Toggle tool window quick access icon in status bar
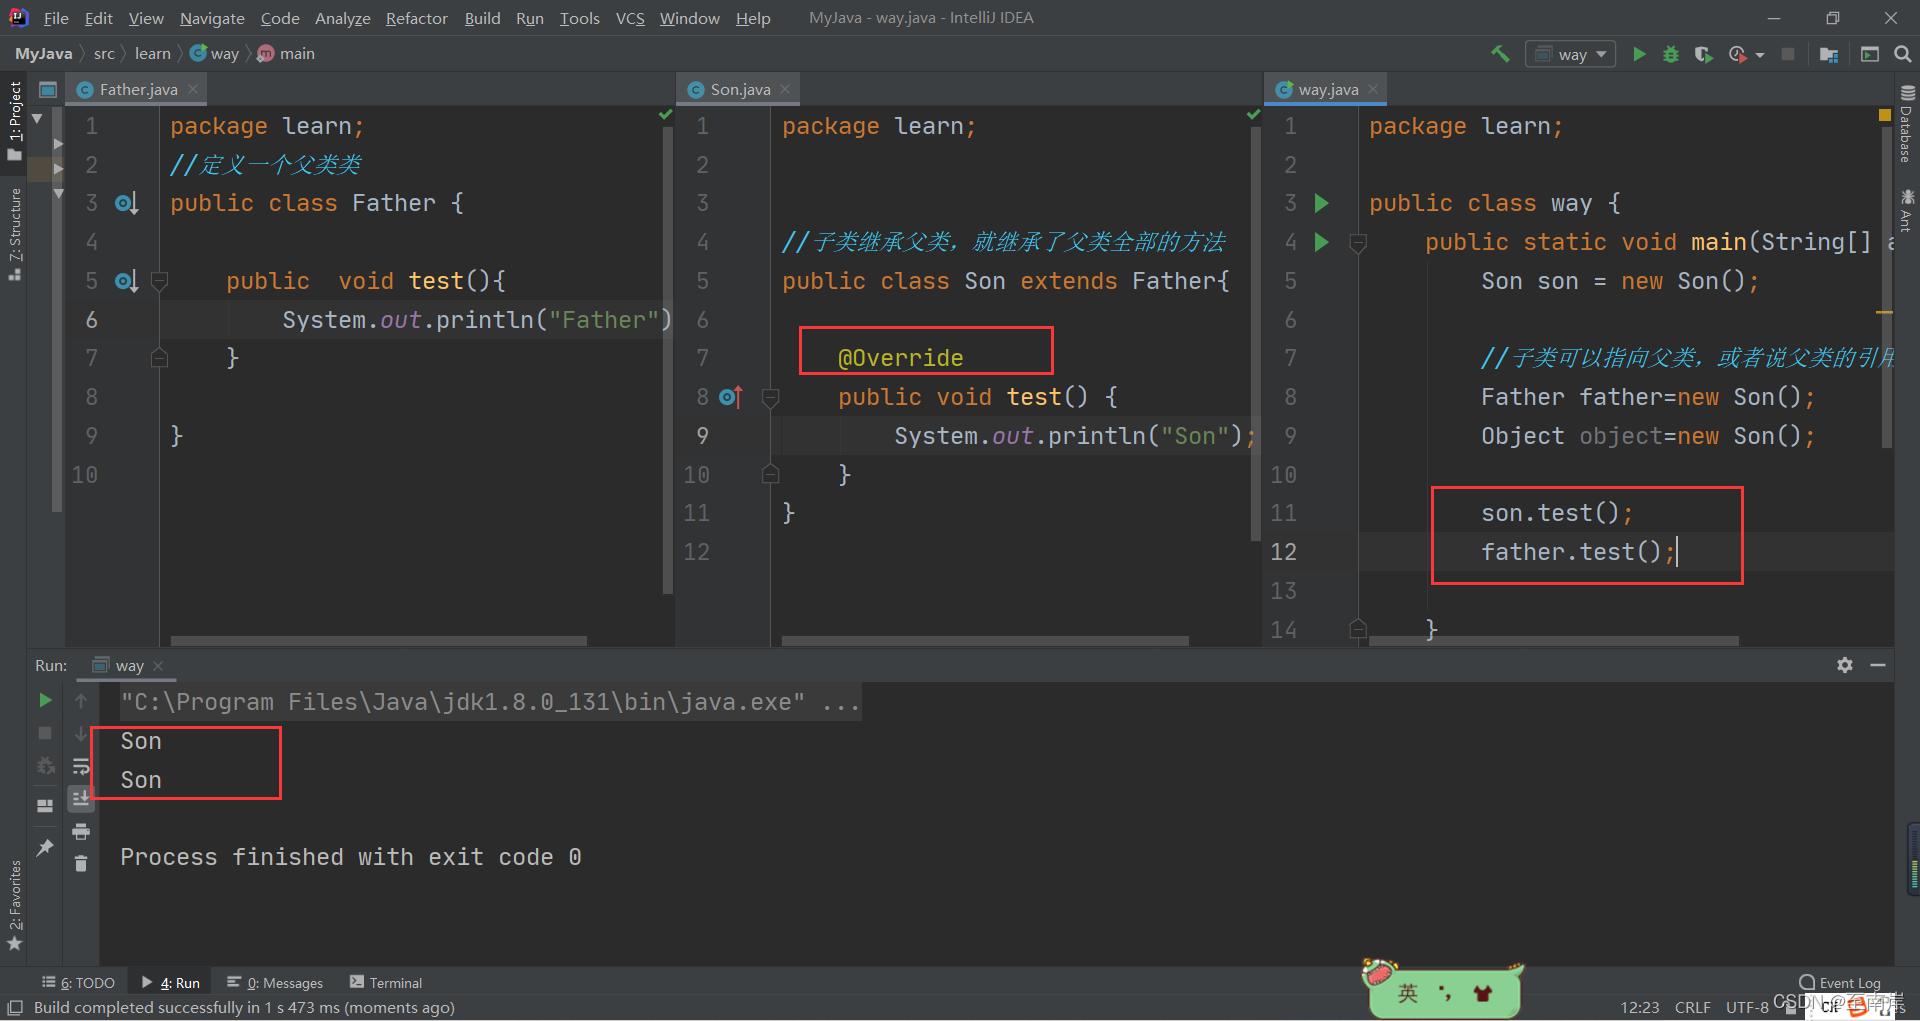The image size is (1920, 1021). coord(14,1007)
